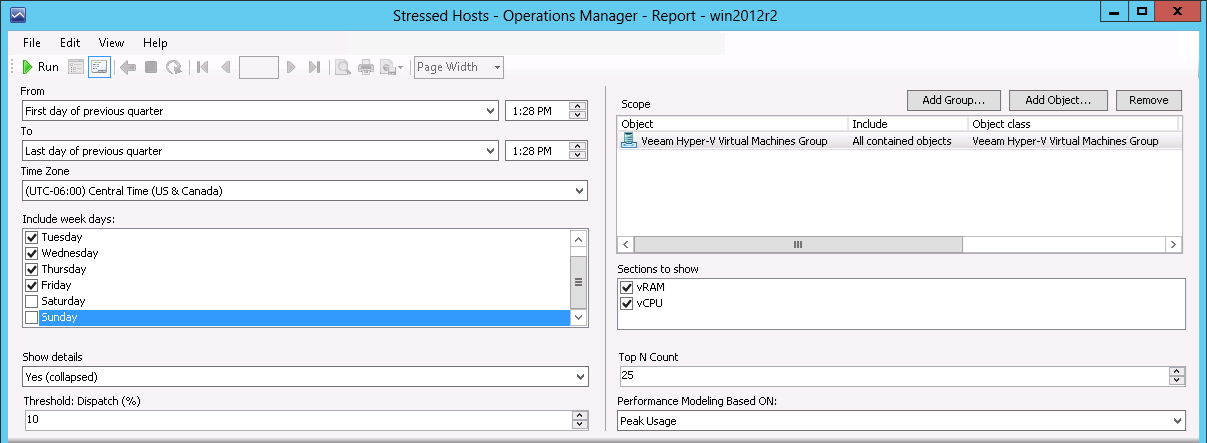Click the application icon in title bar
The height and width of the screenshot is (443, 1207).
coord(17,15)
